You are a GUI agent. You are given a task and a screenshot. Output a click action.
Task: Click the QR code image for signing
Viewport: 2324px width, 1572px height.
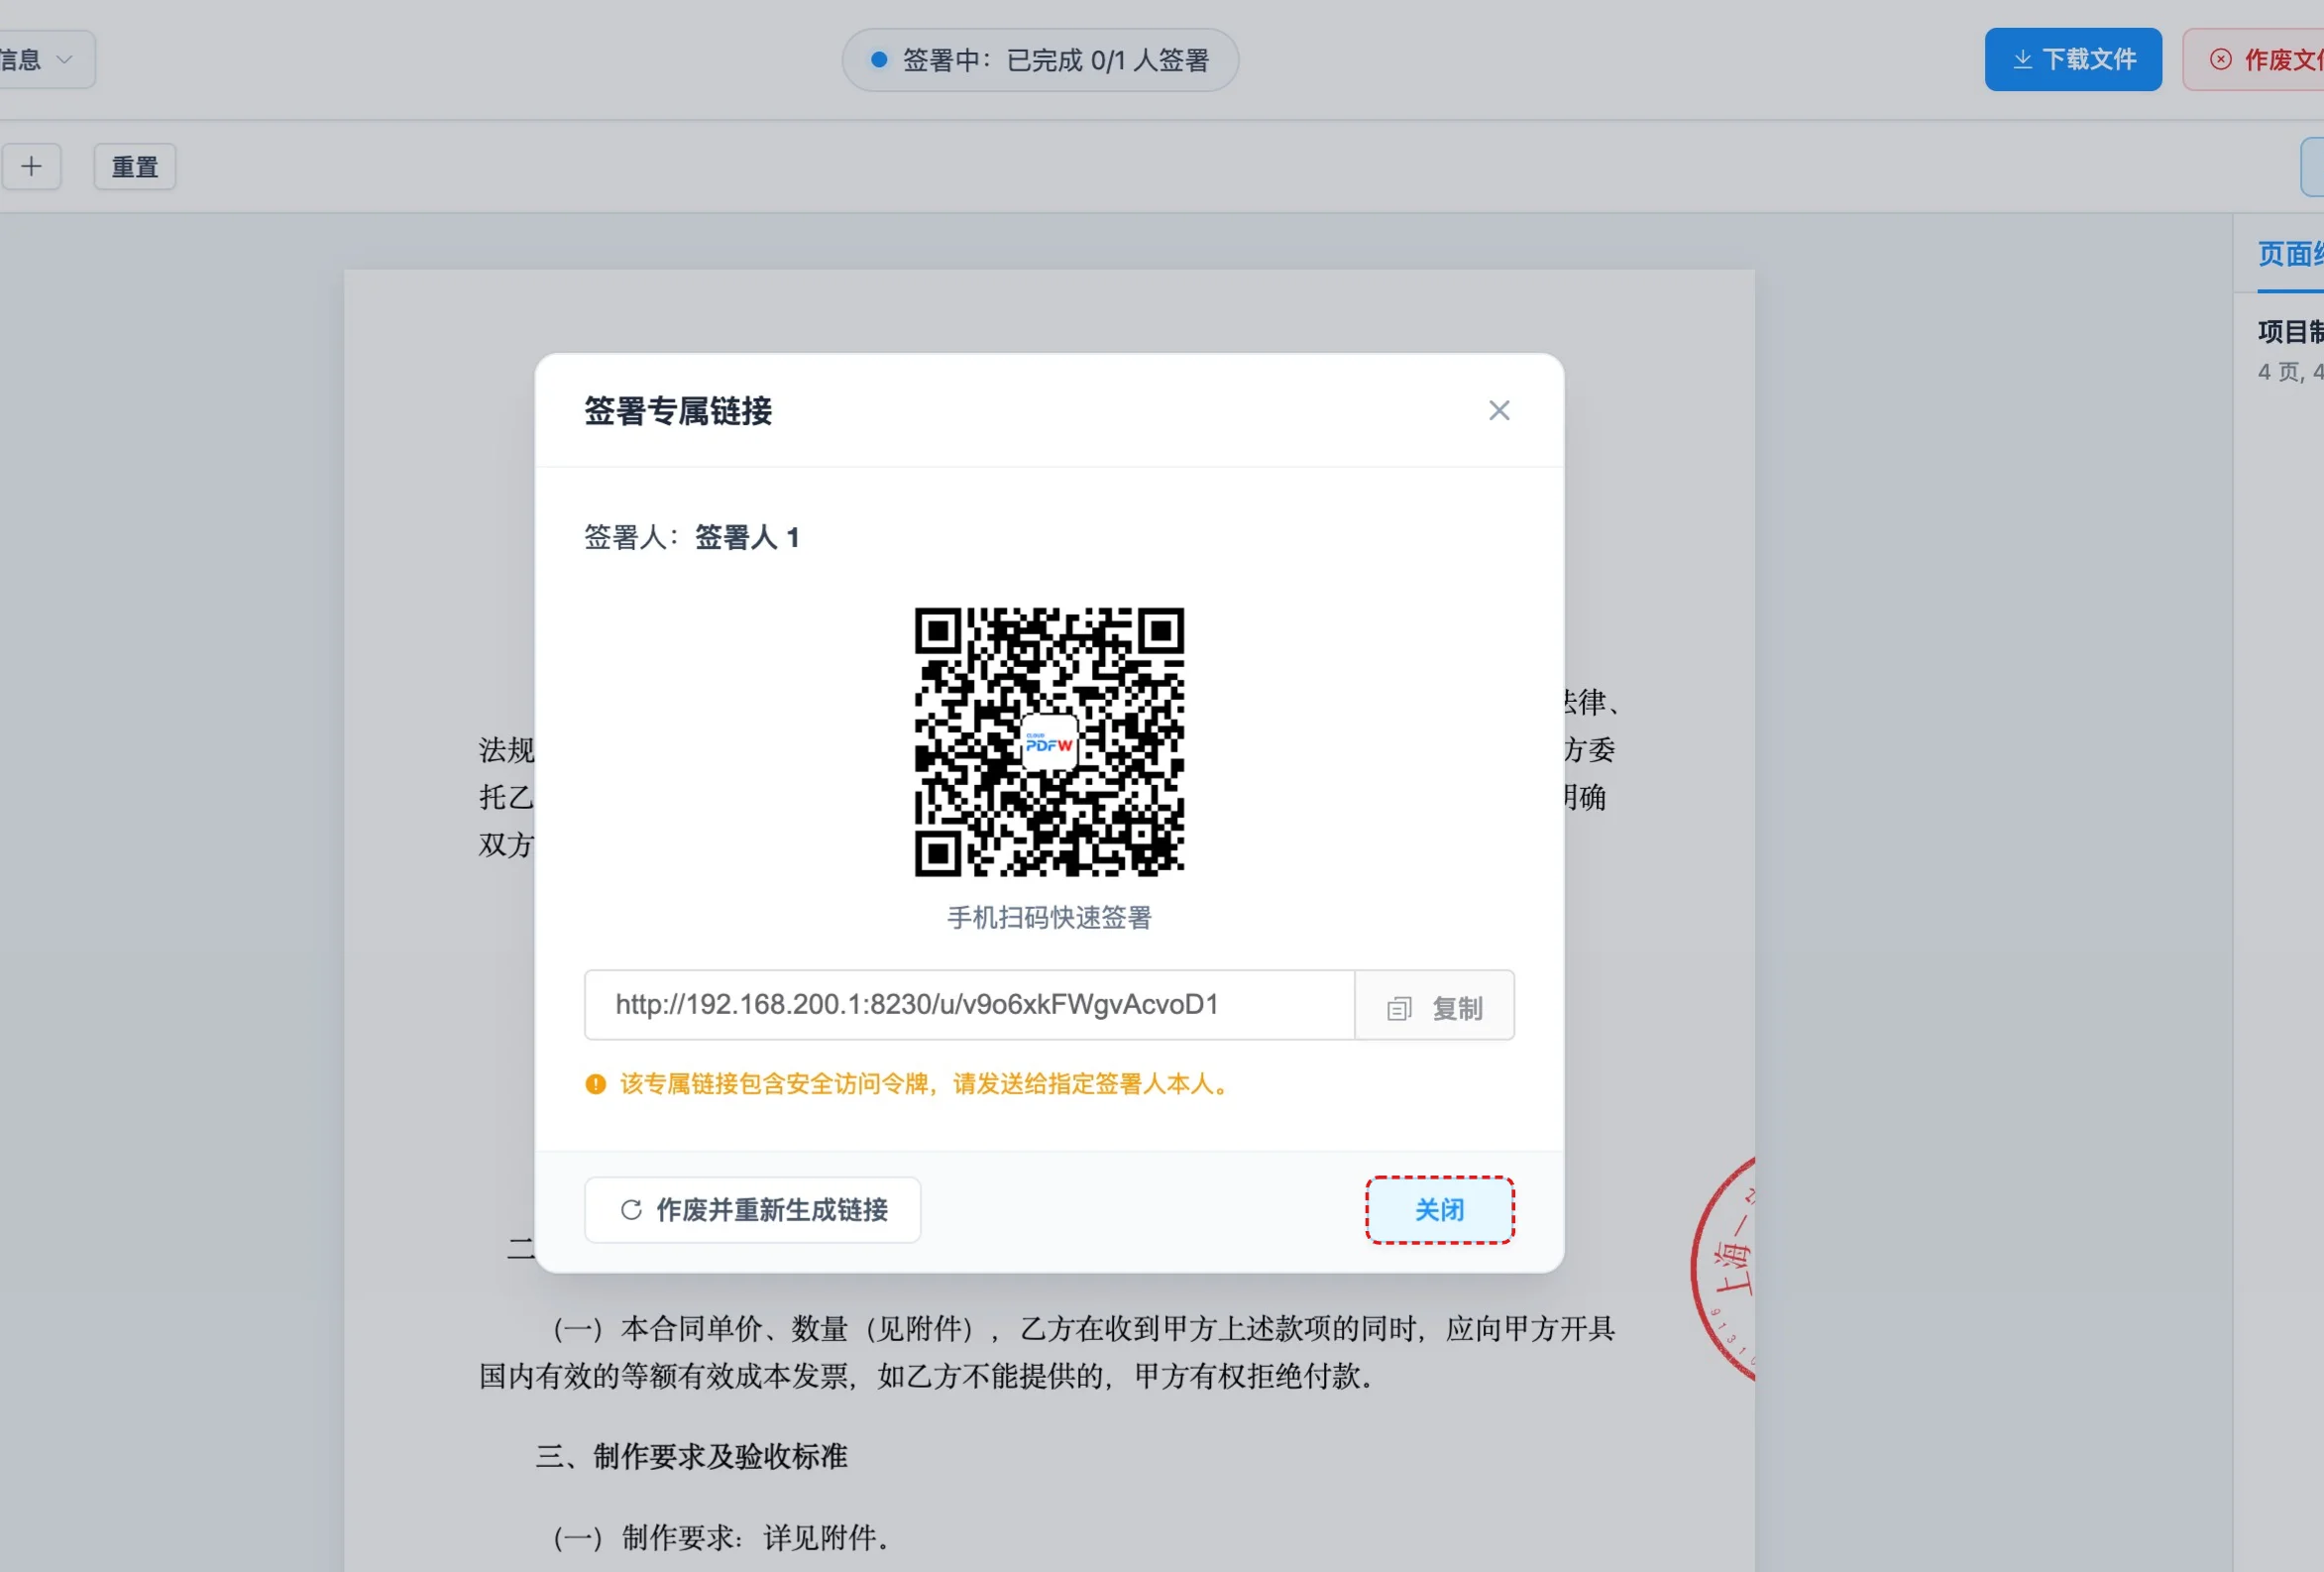[x=1049, y=743]
